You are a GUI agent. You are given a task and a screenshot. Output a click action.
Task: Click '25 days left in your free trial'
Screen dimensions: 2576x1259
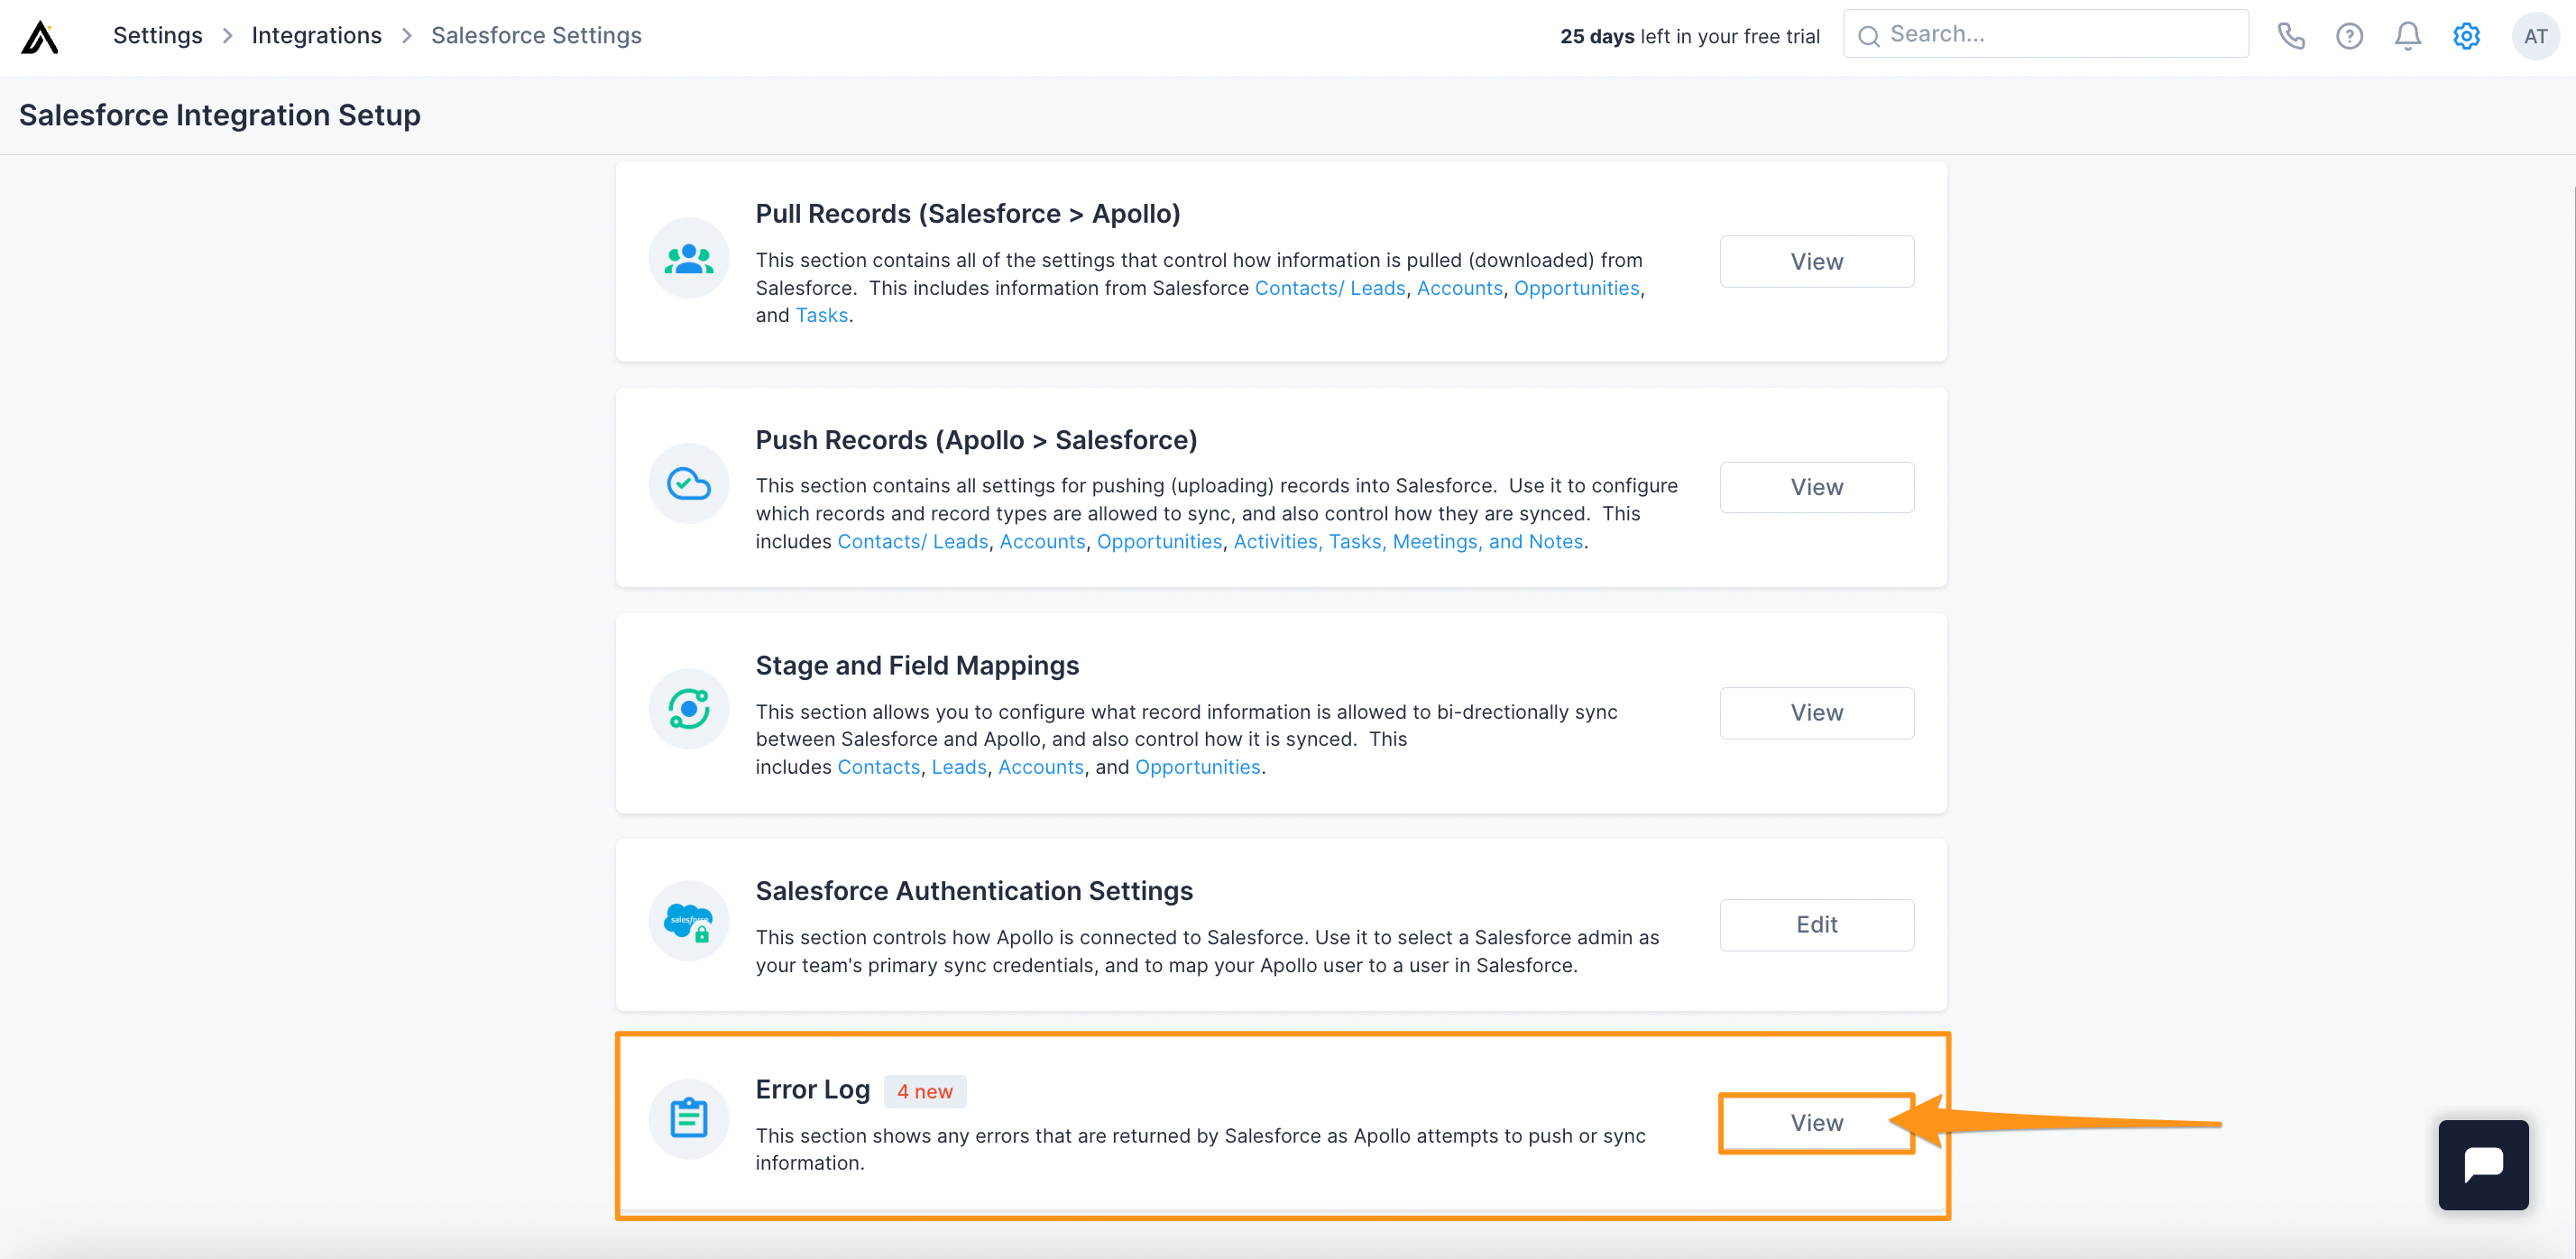click(x=1690, y=36)
